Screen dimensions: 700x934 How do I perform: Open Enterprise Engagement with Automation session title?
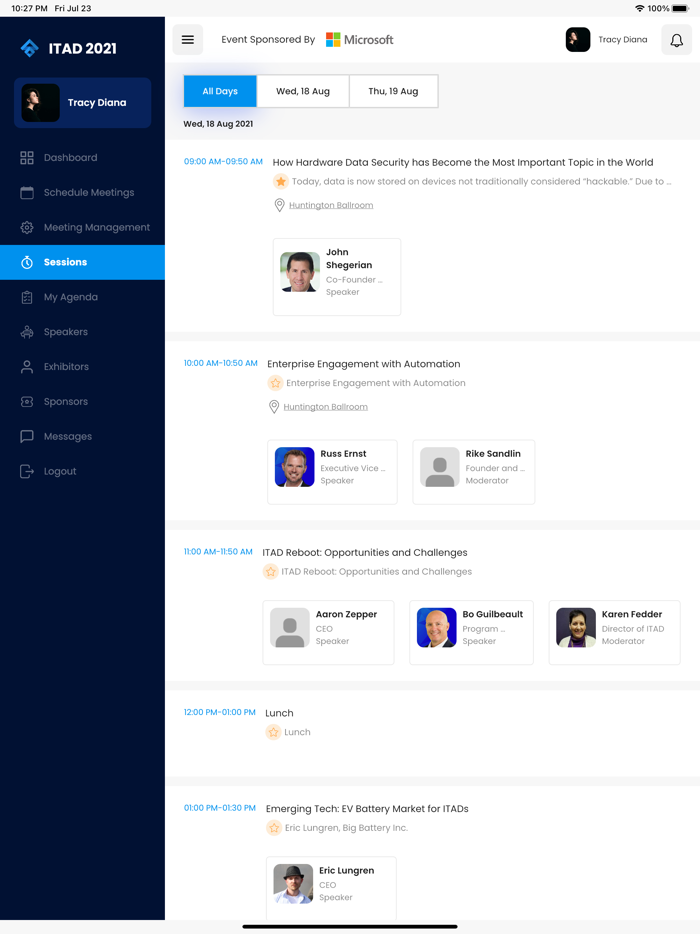[x=363, y=364]
